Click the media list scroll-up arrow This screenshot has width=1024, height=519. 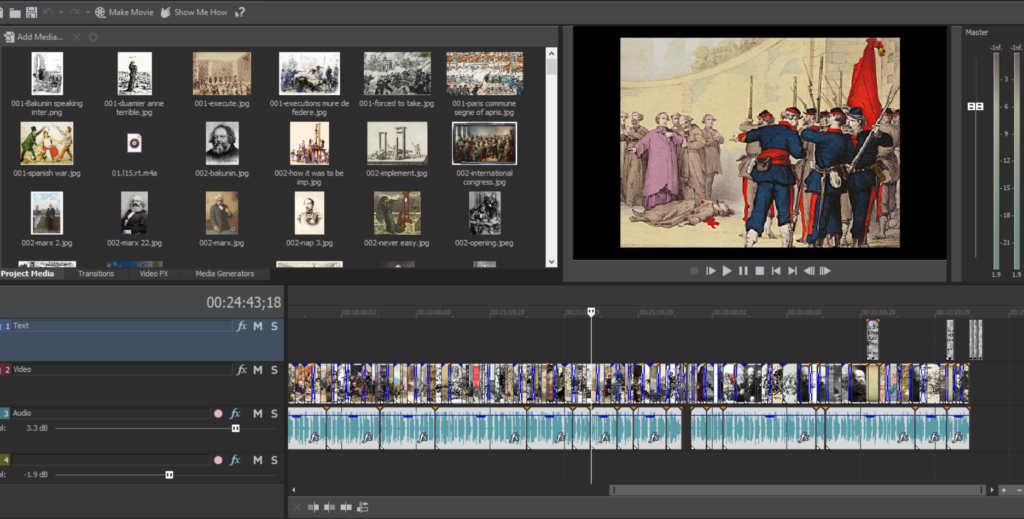tap(551, 54)
